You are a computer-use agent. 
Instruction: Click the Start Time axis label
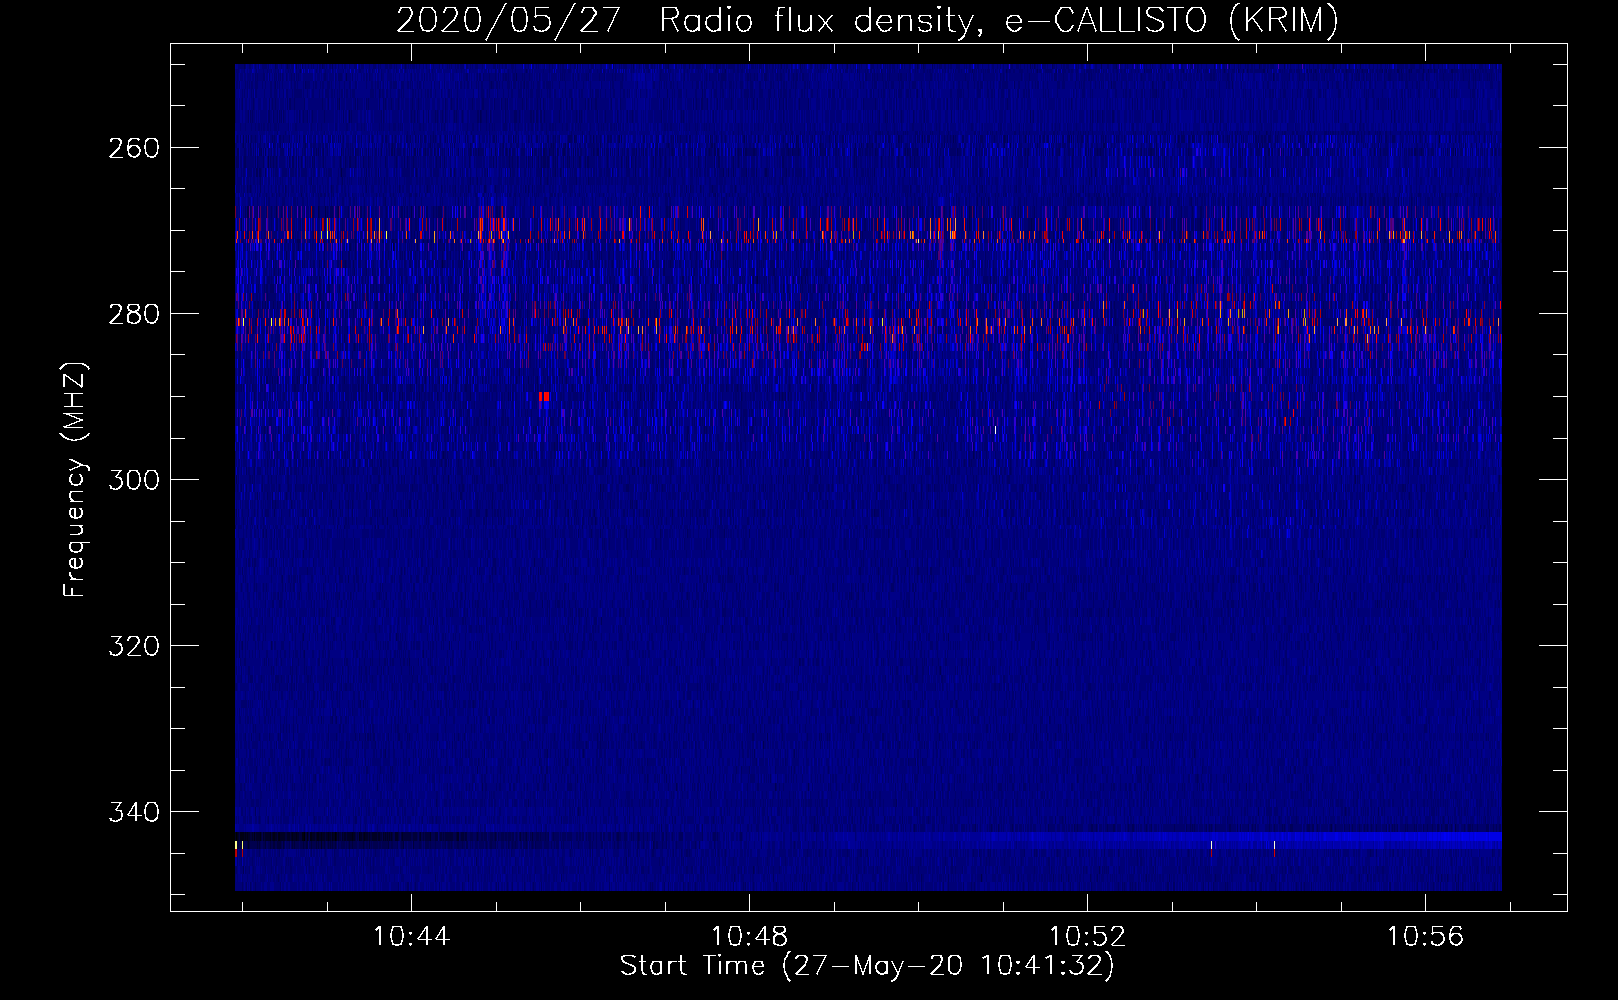867,966
